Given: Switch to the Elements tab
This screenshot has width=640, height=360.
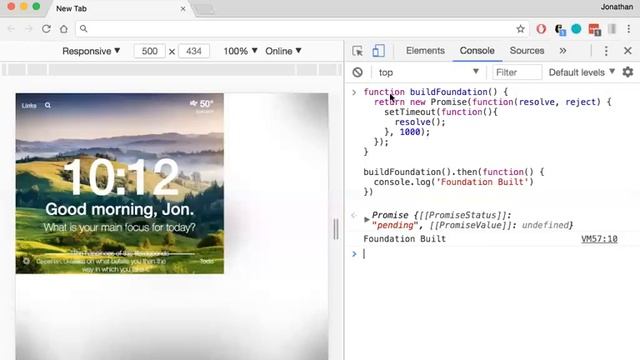Looking at the screenshot, I should pyautogui.click(x=425, y=51).
